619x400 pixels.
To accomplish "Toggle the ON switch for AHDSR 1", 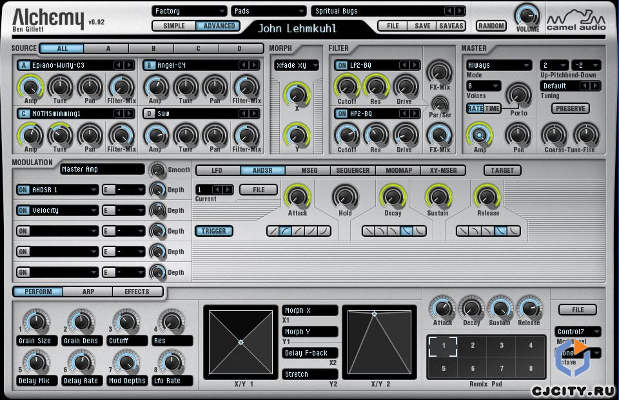I will [23, 189].
